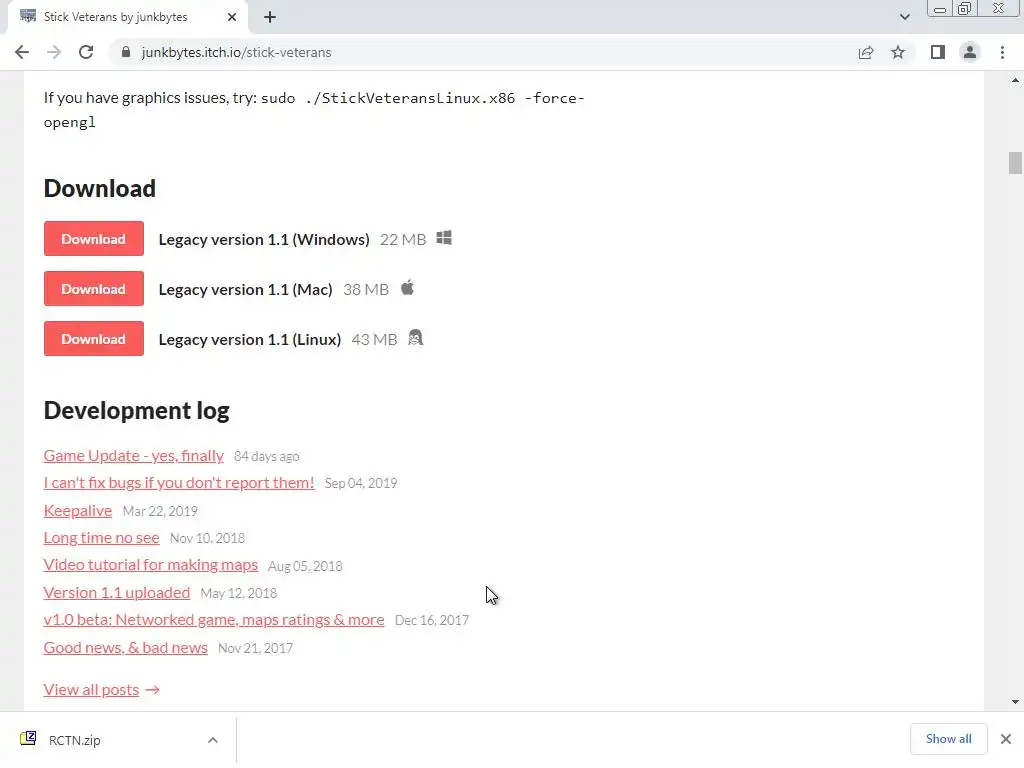Viewport: 1024px width, 768px height.
Task: Download Legacy version 1.1 for Windows
Action: coord(93,238)
